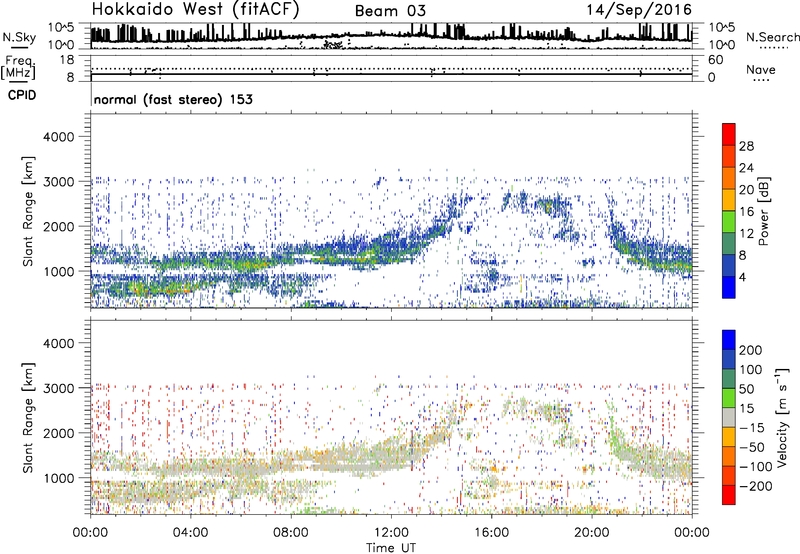Click the "Time UT" axis title
800x554 pixels.
point(391,548)
